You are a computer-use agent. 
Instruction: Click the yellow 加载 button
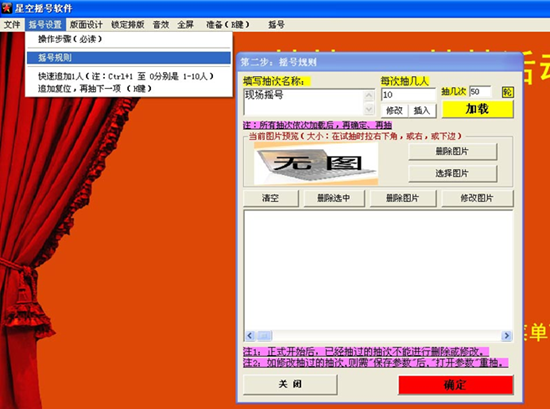(x=477, y=109)
